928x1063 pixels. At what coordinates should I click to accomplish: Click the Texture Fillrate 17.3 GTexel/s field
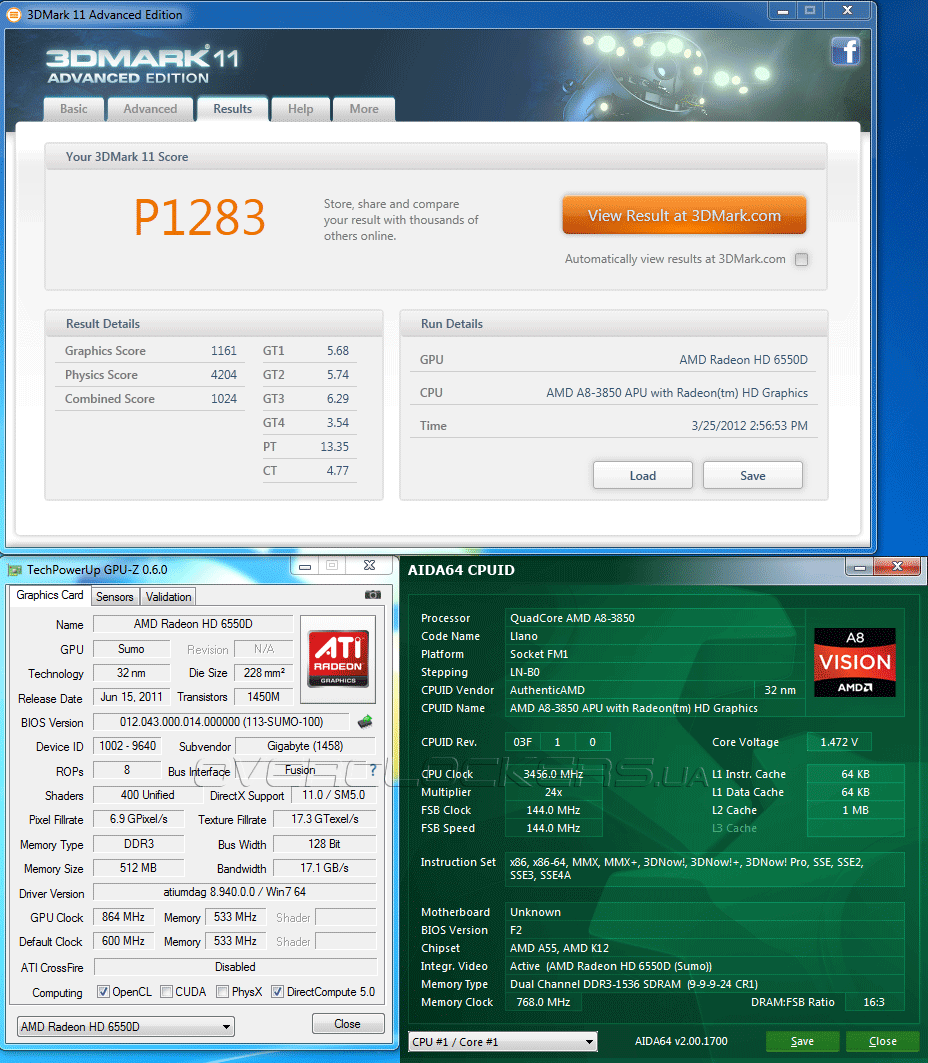click(324, 819)
